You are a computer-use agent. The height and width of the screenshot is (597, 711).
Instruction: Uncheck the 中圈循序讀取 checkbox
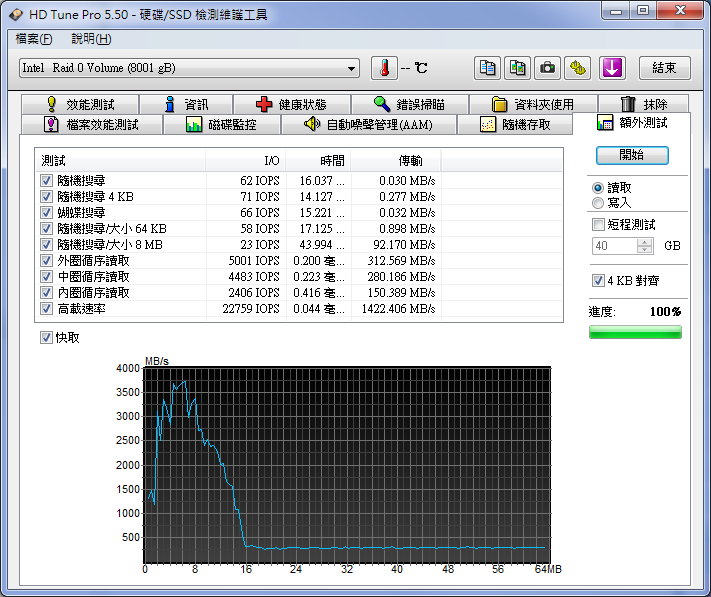(46, 277)
